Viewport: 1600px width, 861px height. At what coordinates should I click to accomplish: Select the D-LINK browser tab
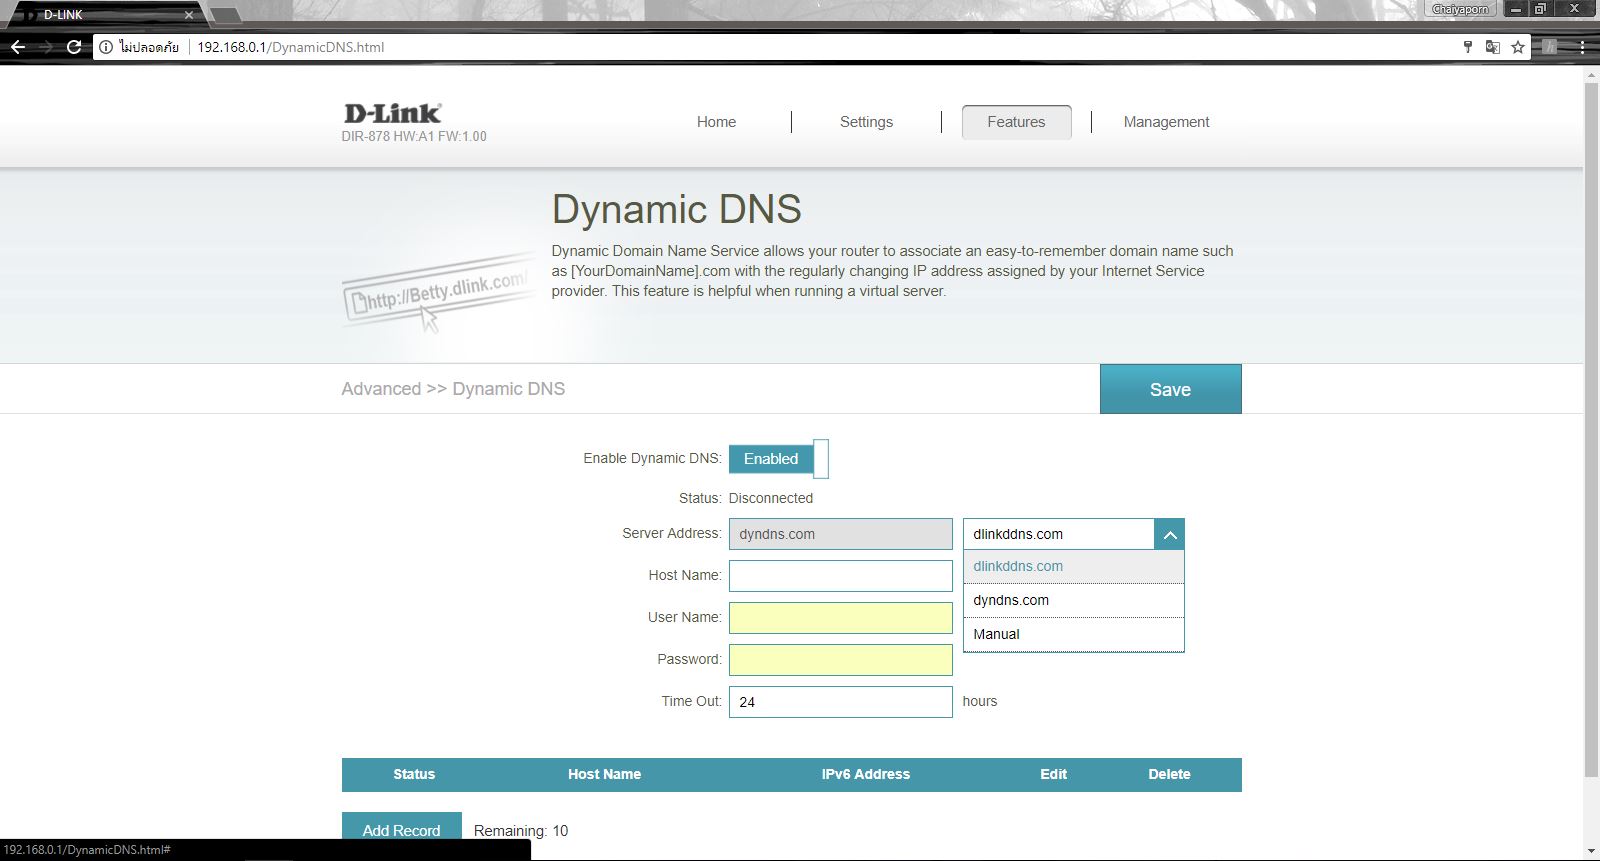coord(105,15)
